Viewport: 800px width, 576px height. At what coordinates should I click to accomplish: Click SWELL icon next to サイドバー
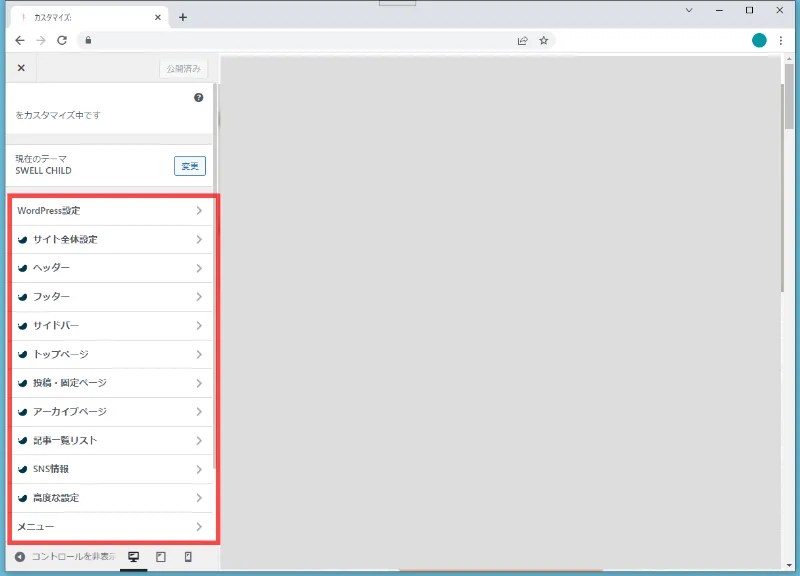tap(22, 326)
